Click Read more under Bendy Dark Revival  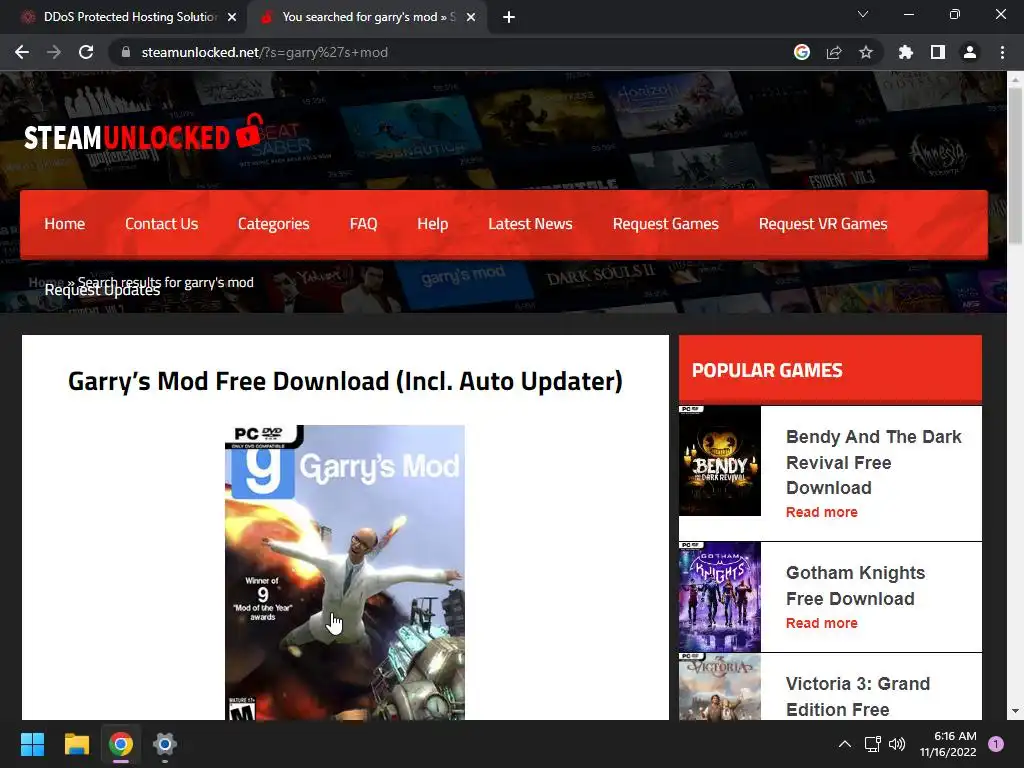(822, 512)
